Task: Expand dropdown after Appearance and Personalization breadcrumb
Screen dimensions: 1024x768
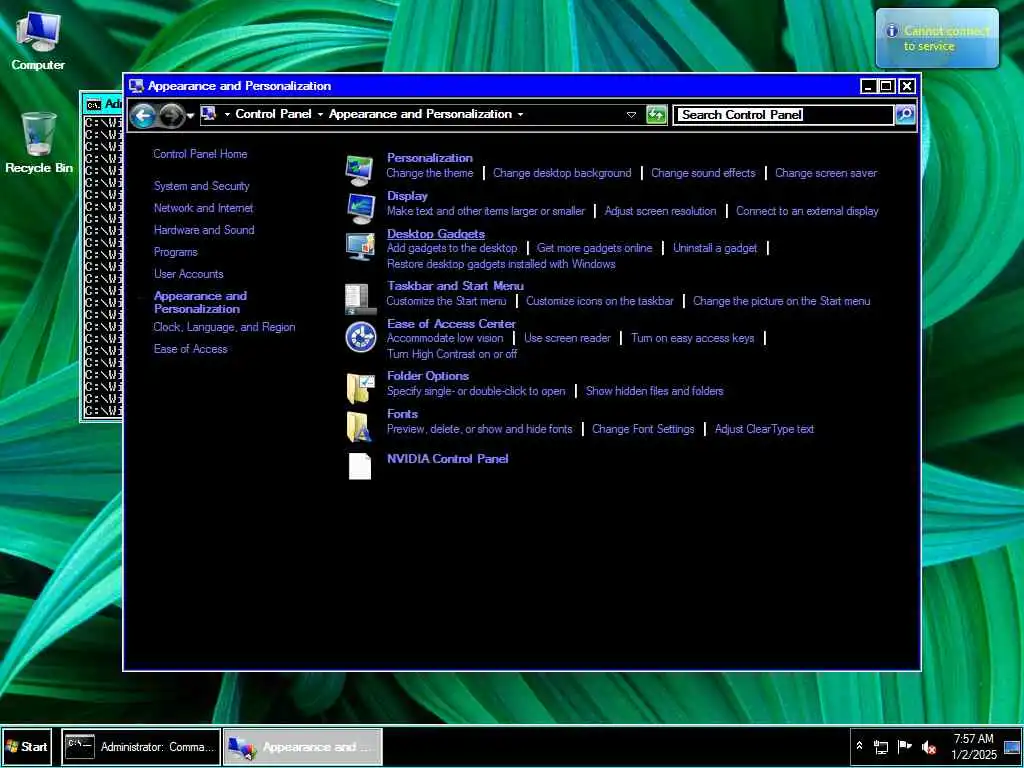Action: (520, 114)
